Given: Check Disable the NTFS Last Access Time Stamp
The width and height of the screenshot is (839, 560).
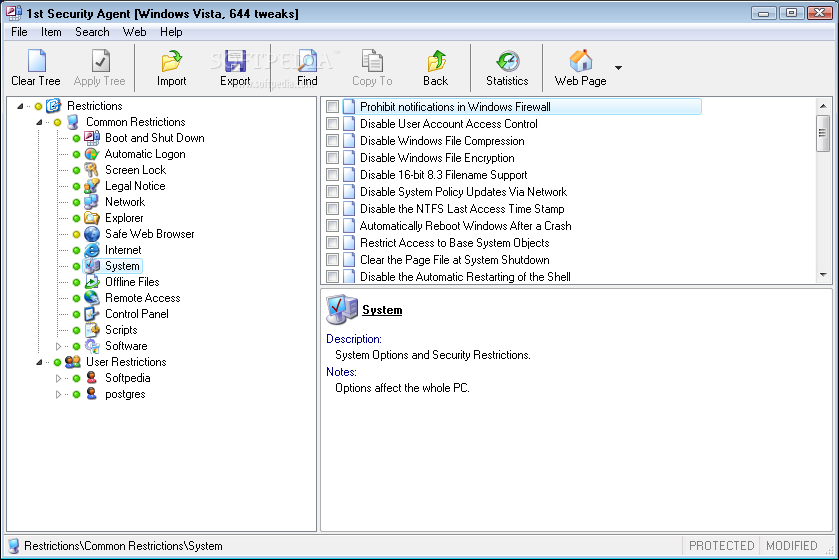Looking at the screenshot, I should pyautogui.click(x=332, y=209).
